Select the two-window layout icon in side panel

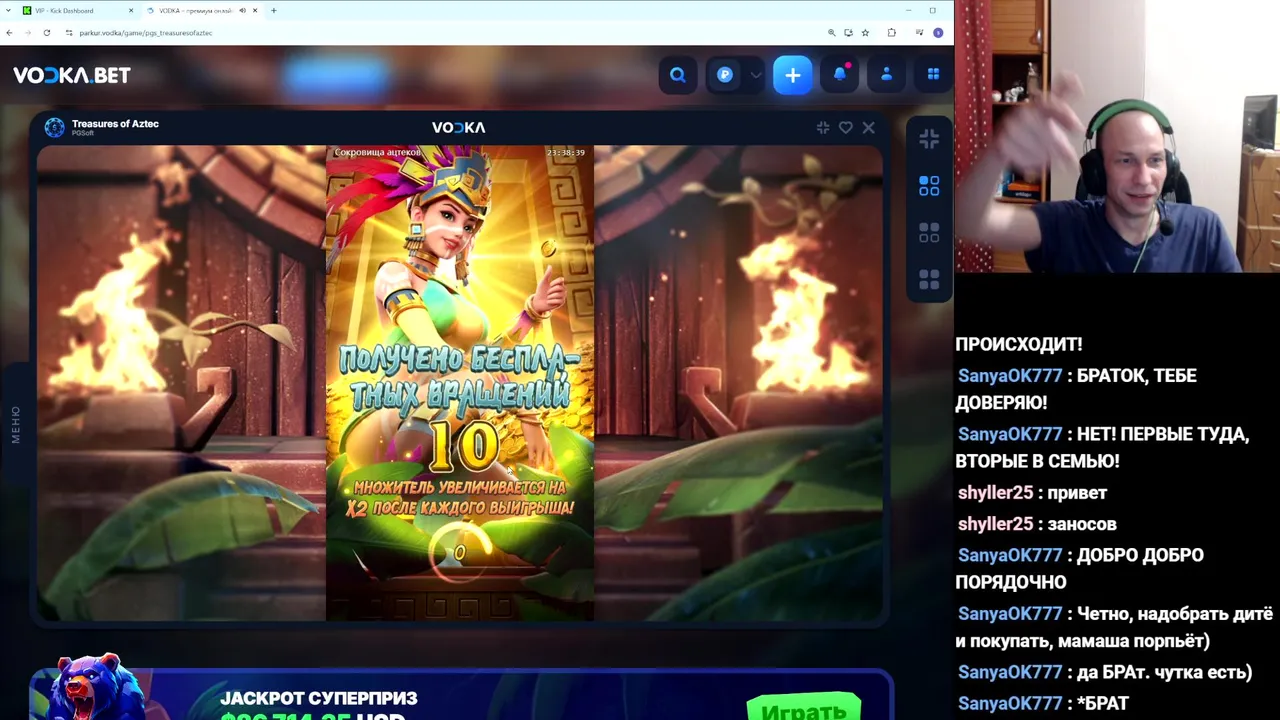[x=929, y=232]
